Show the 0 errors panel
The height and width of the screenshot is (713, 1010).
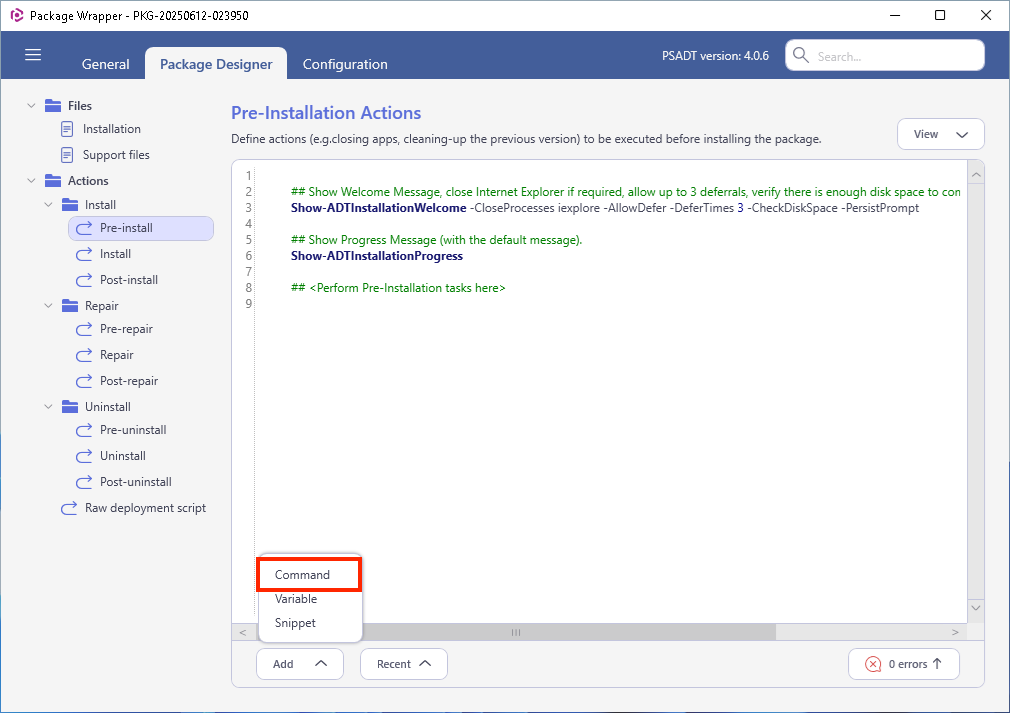904,664
